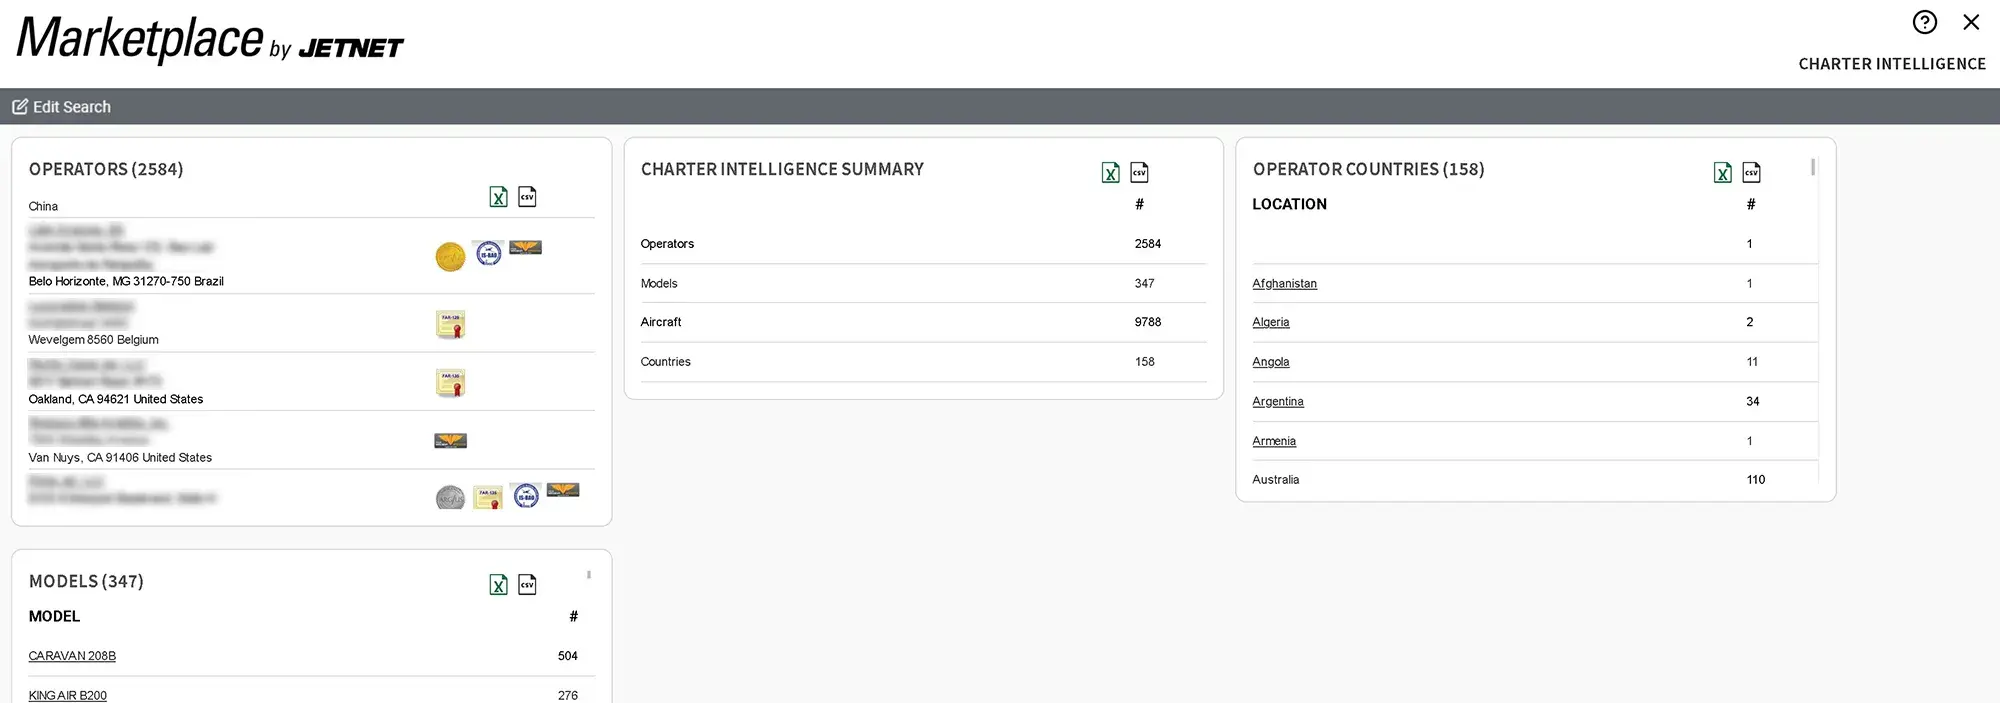Open the help question mark icon
Viewport: 2000px width, 703px height.
(1924, 22)
